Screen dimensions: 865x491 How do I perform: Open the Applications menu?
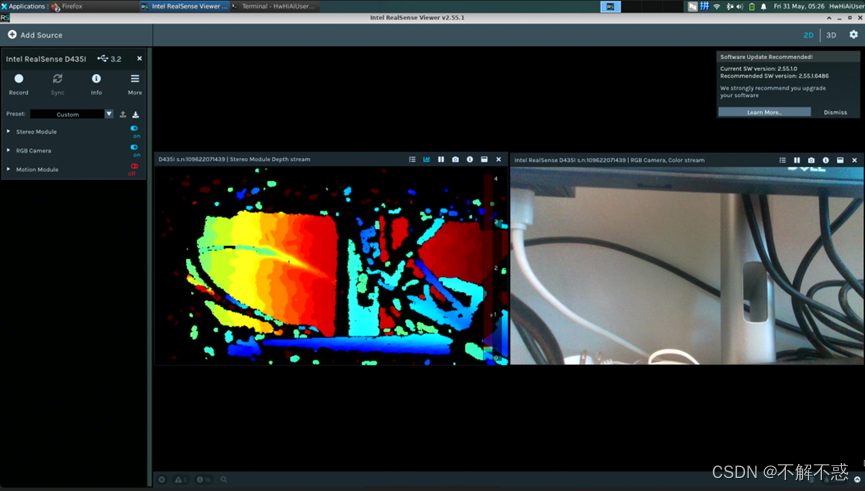(x=23, y=6)
